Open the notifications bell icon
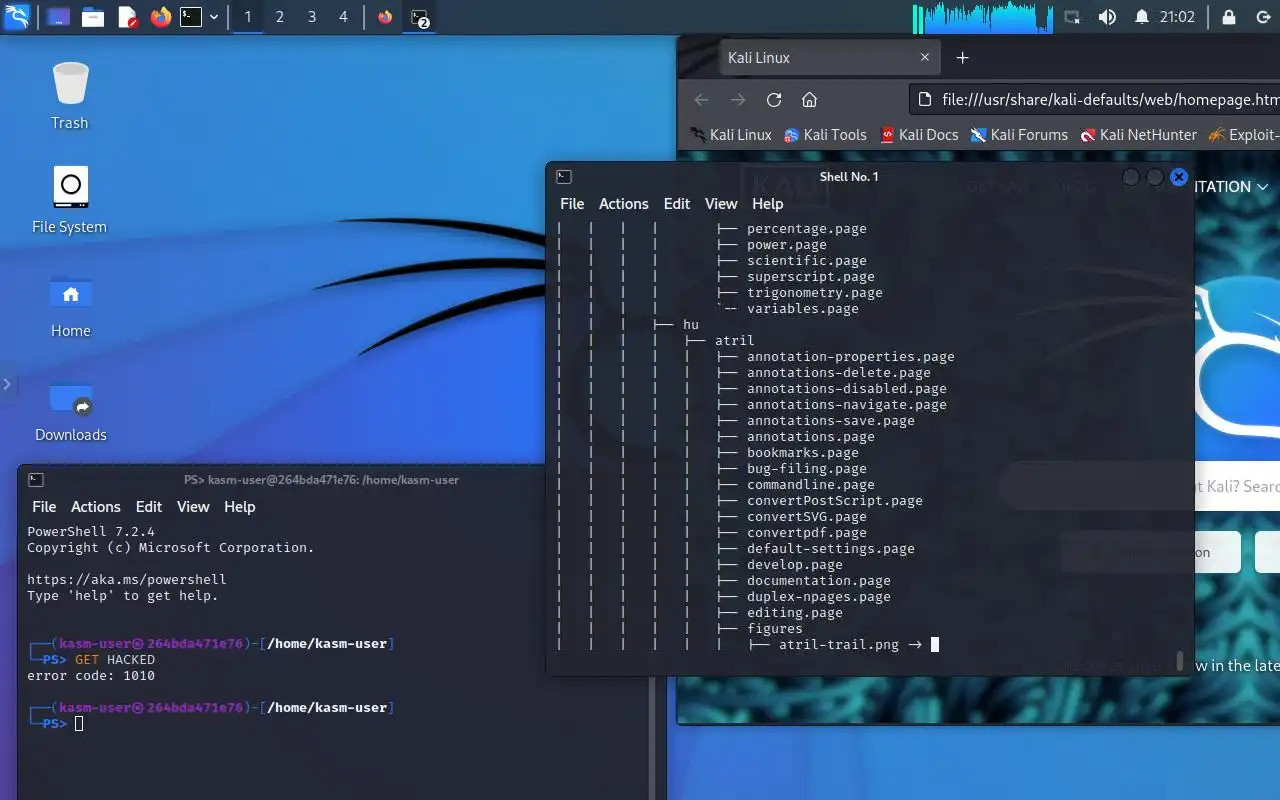This screenshot has height=800, width=1280. [x=1142, y=17]
